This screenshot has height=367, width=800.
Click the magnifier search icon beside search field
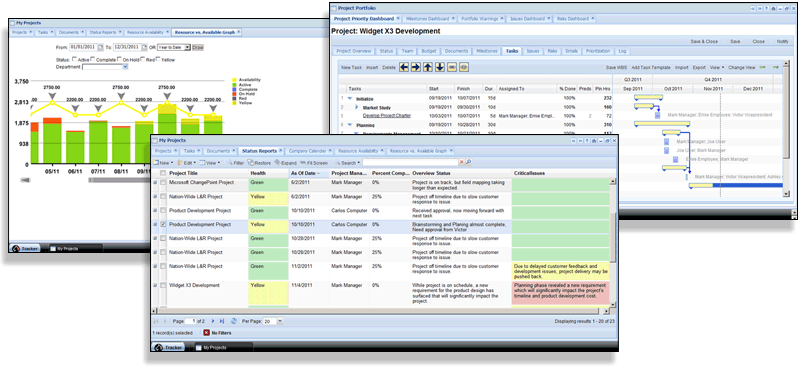468,162
